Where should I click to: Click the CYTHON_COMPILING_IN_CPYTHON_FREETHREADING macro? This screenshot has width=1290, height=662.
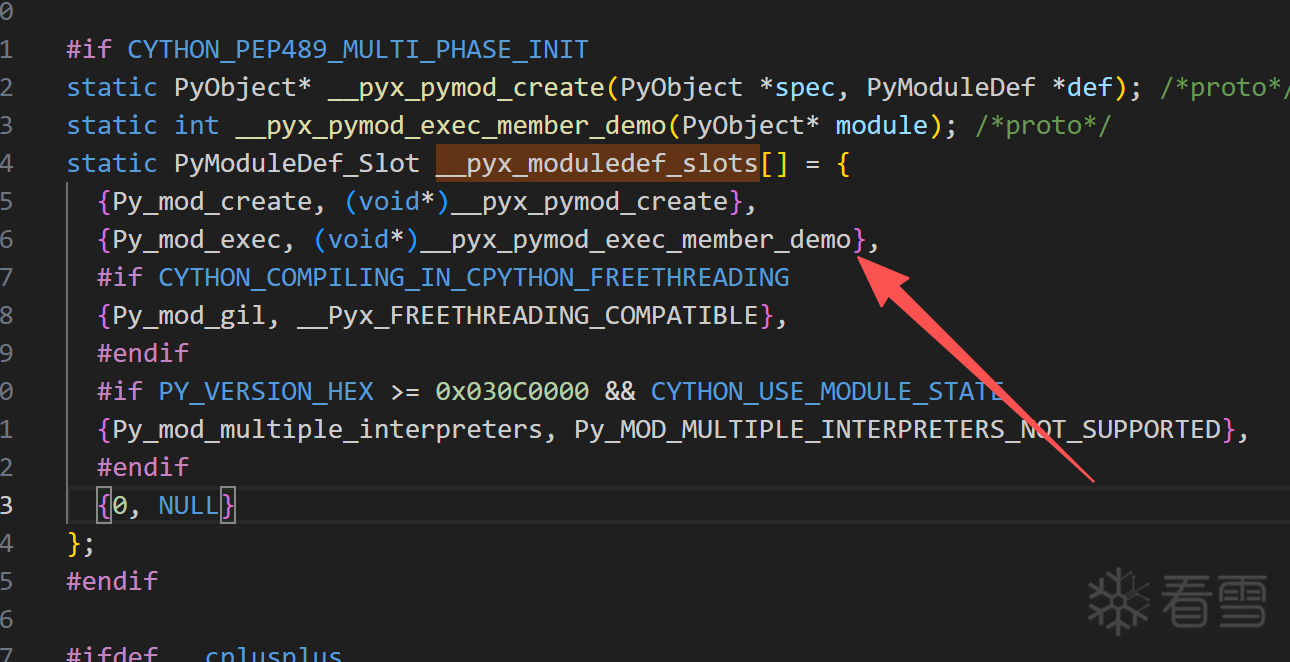click(474, 277)
